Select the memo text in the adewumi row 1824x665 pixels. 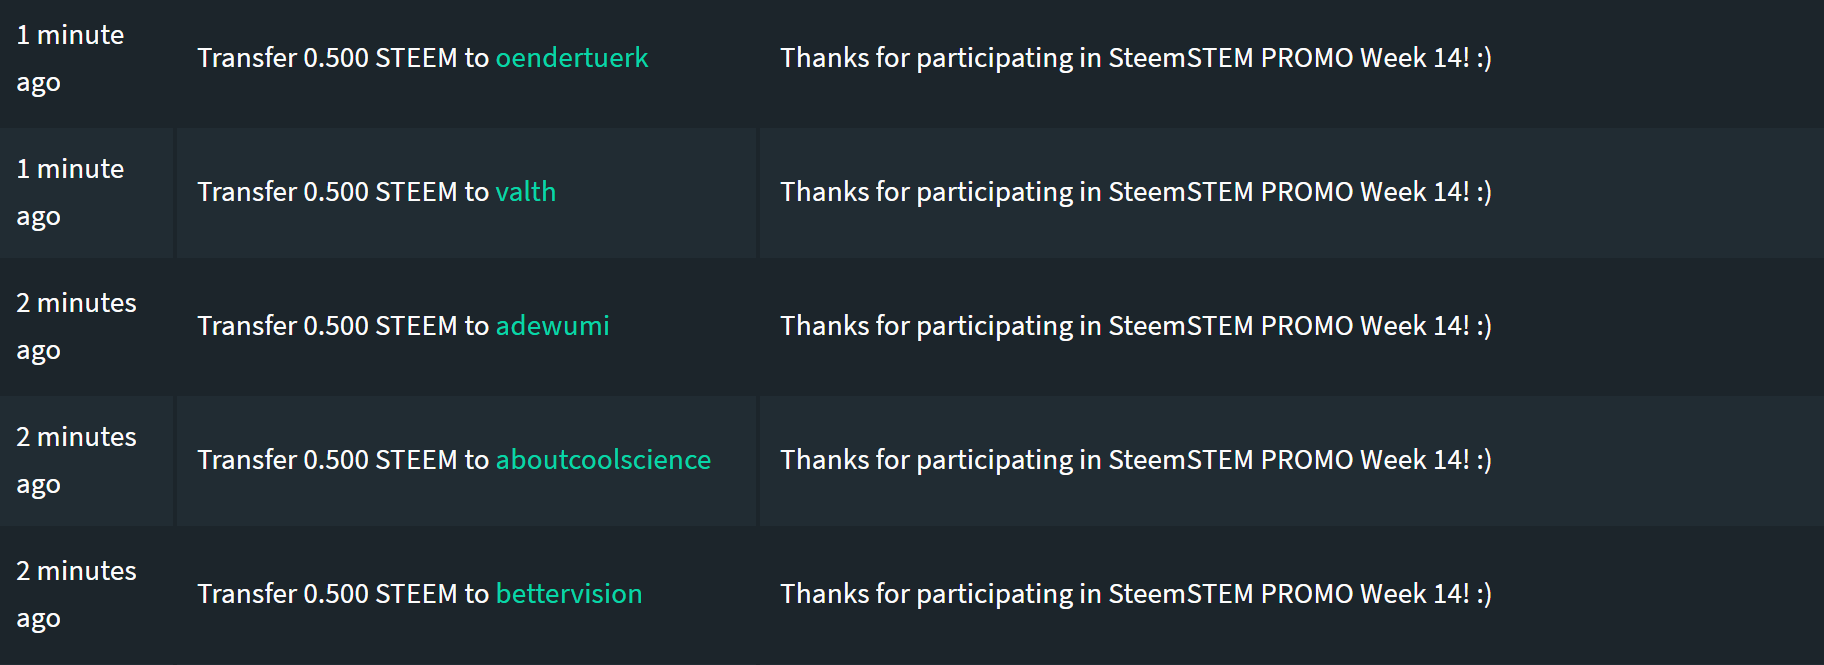click(1136, 326)
